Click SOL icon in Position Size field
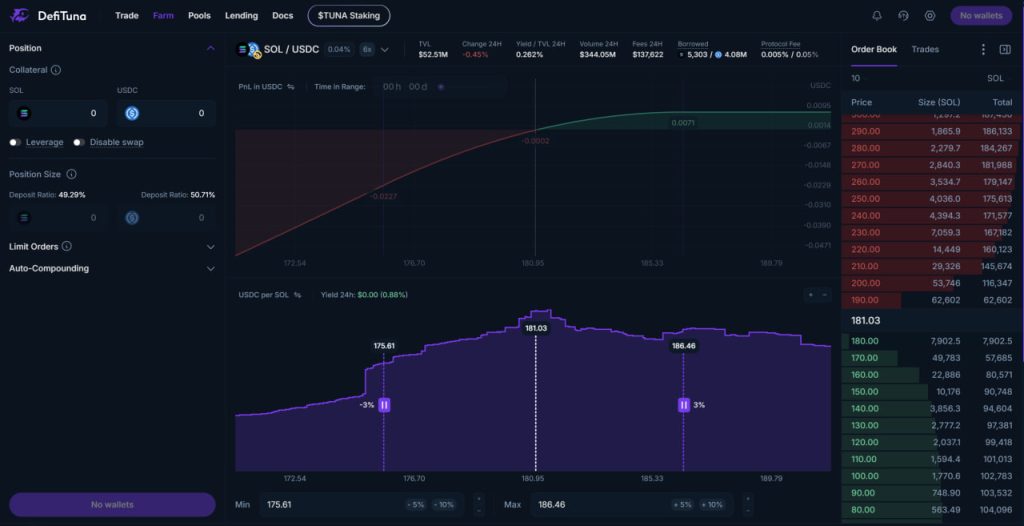The image size is (1024, 526). (25, 218)
